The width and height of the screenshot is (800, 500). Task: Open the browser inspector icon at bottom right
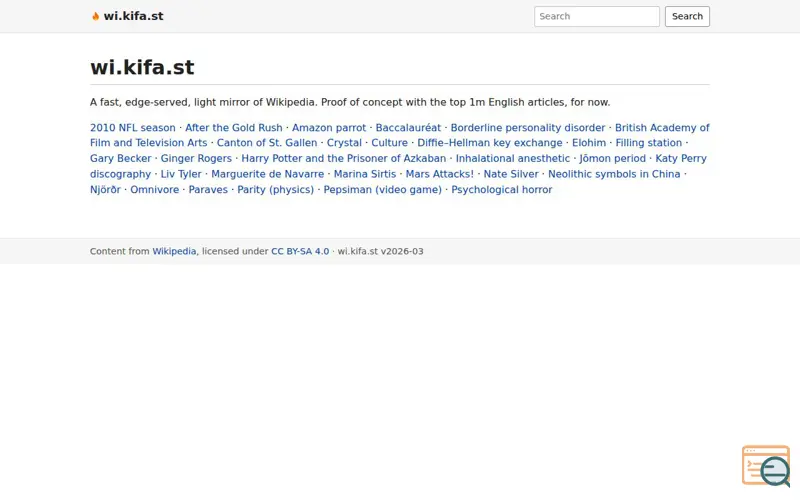coord(766,466)
